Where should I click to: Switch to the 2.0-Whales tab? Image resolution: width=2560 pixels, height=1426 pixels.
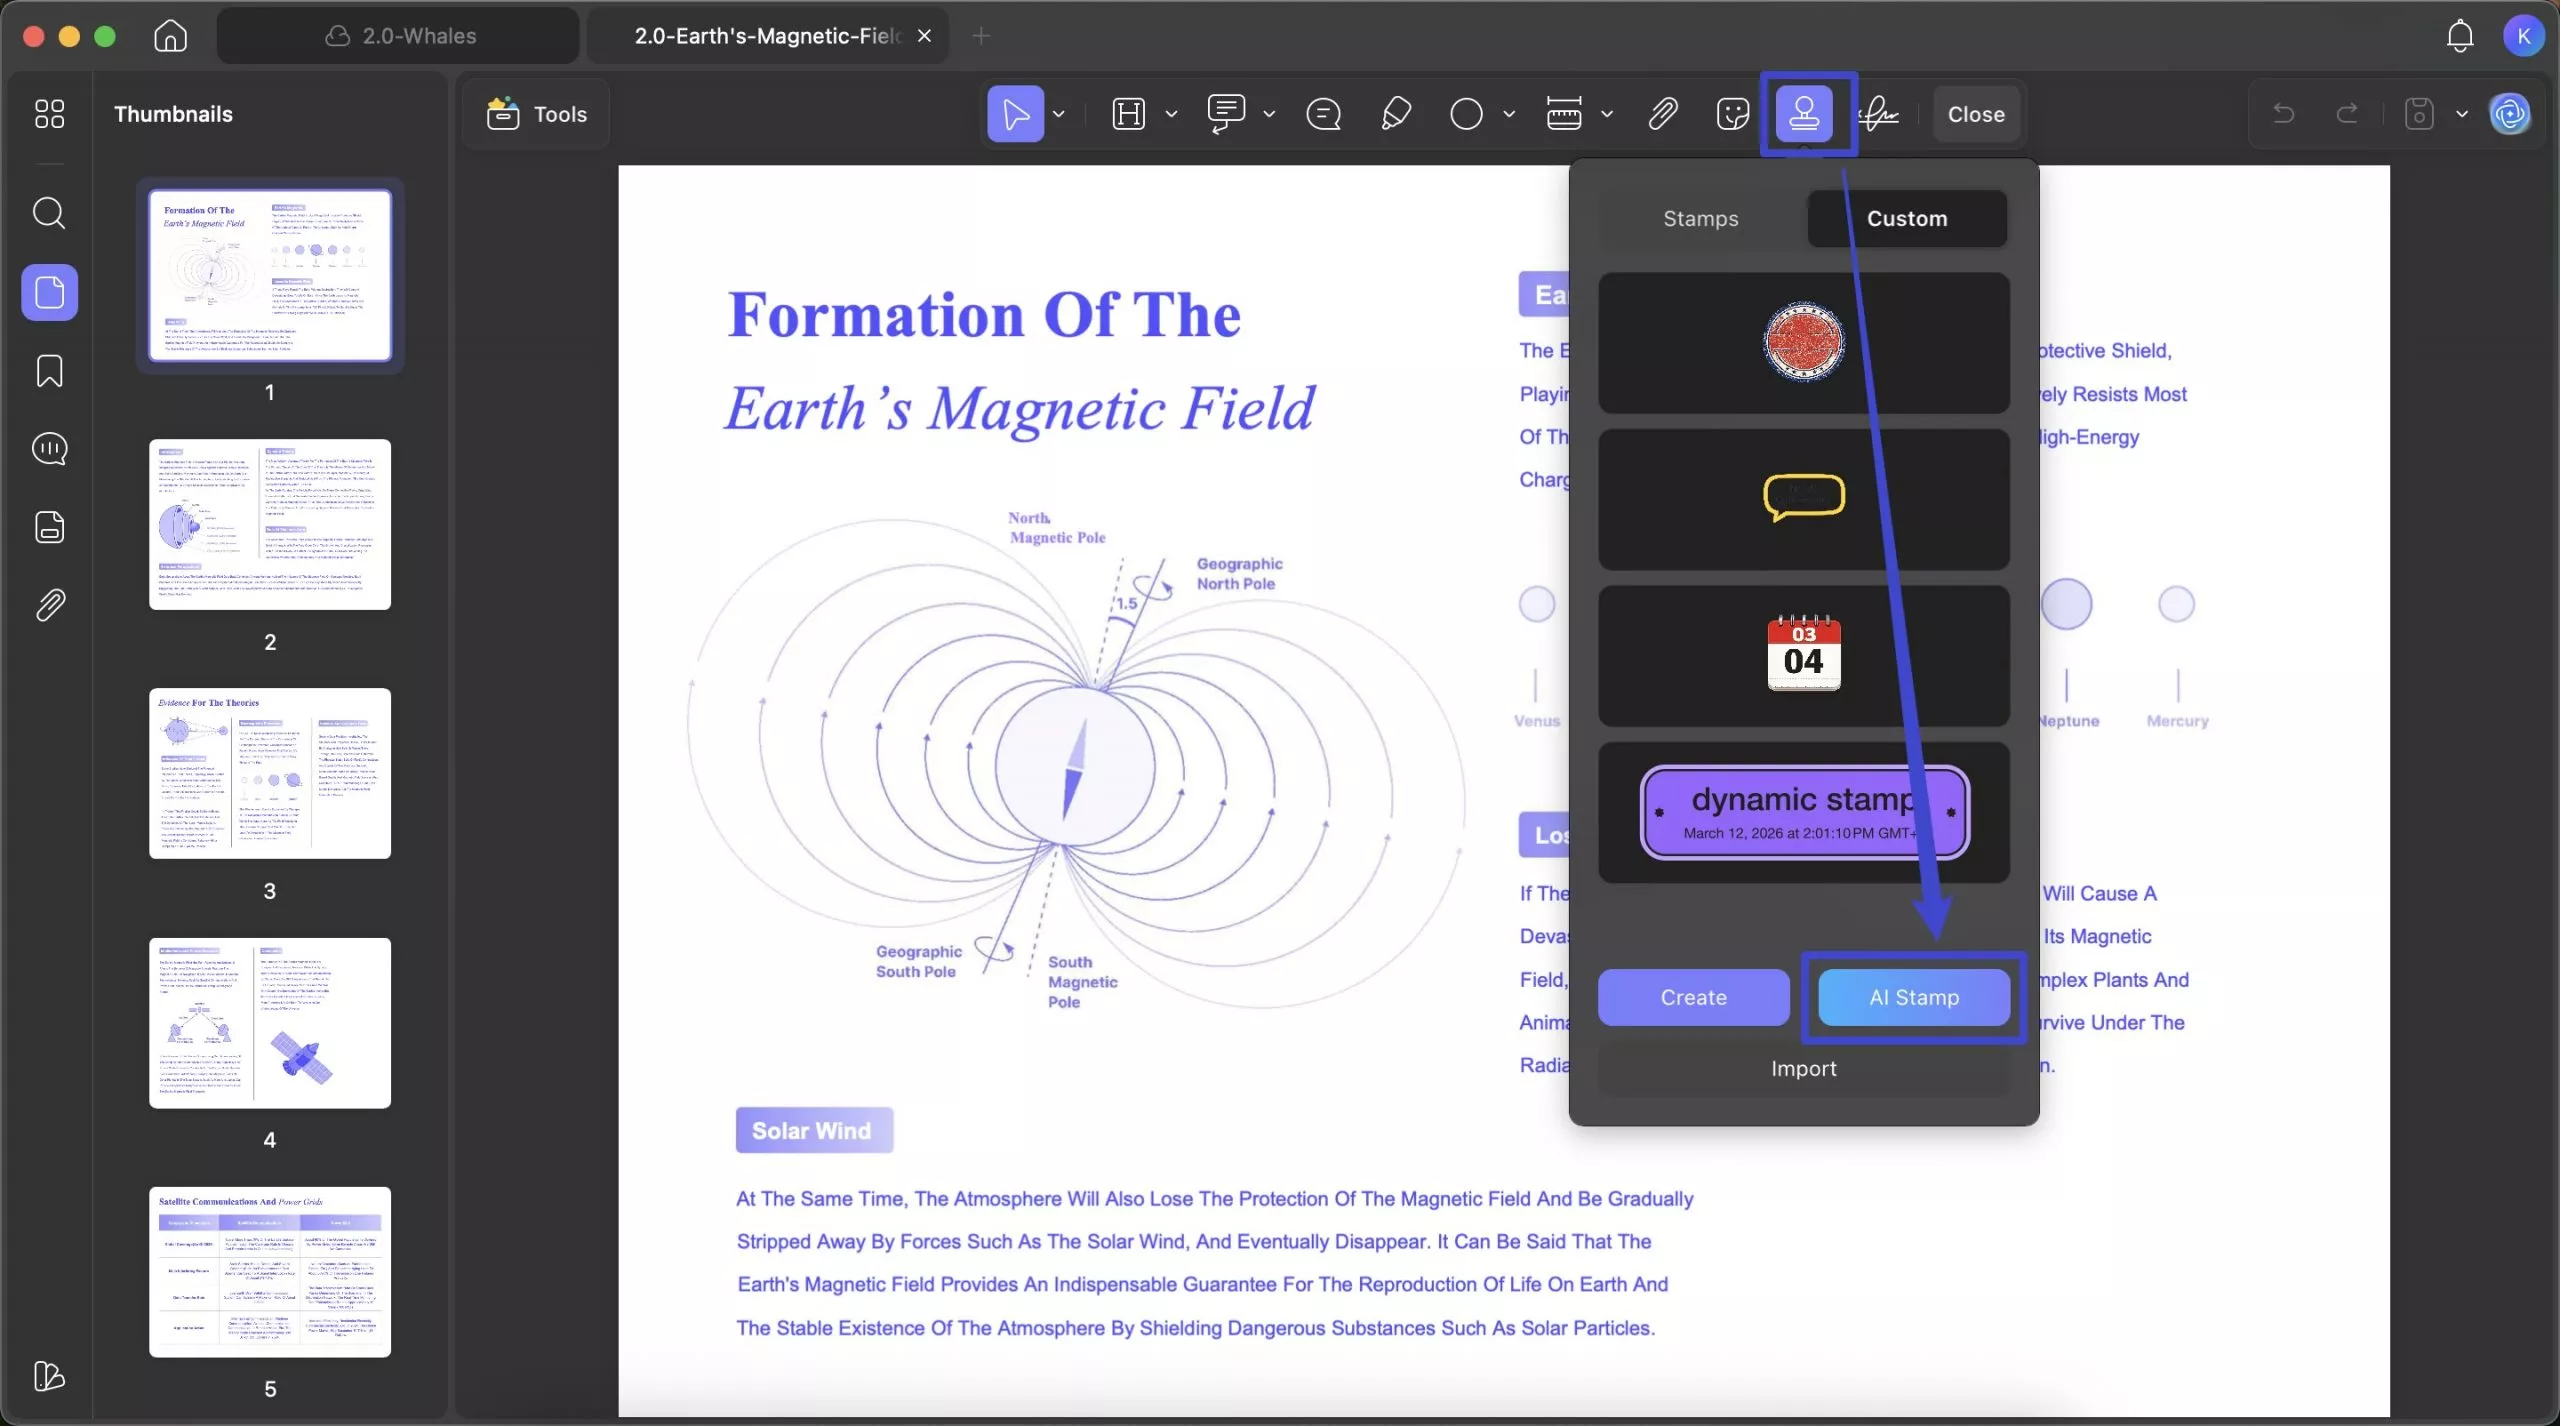click(x=397, y=35)
